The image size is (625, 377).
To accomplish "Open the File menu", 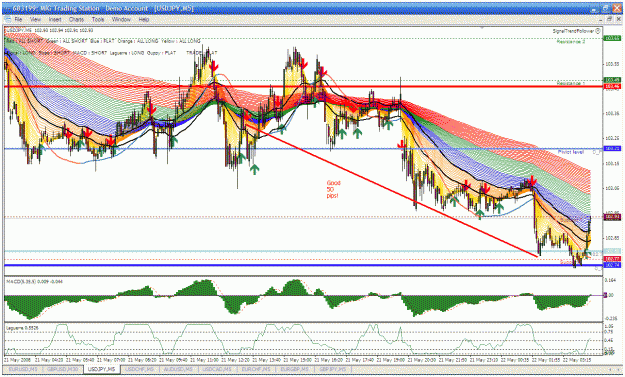I will click(18, 19).
